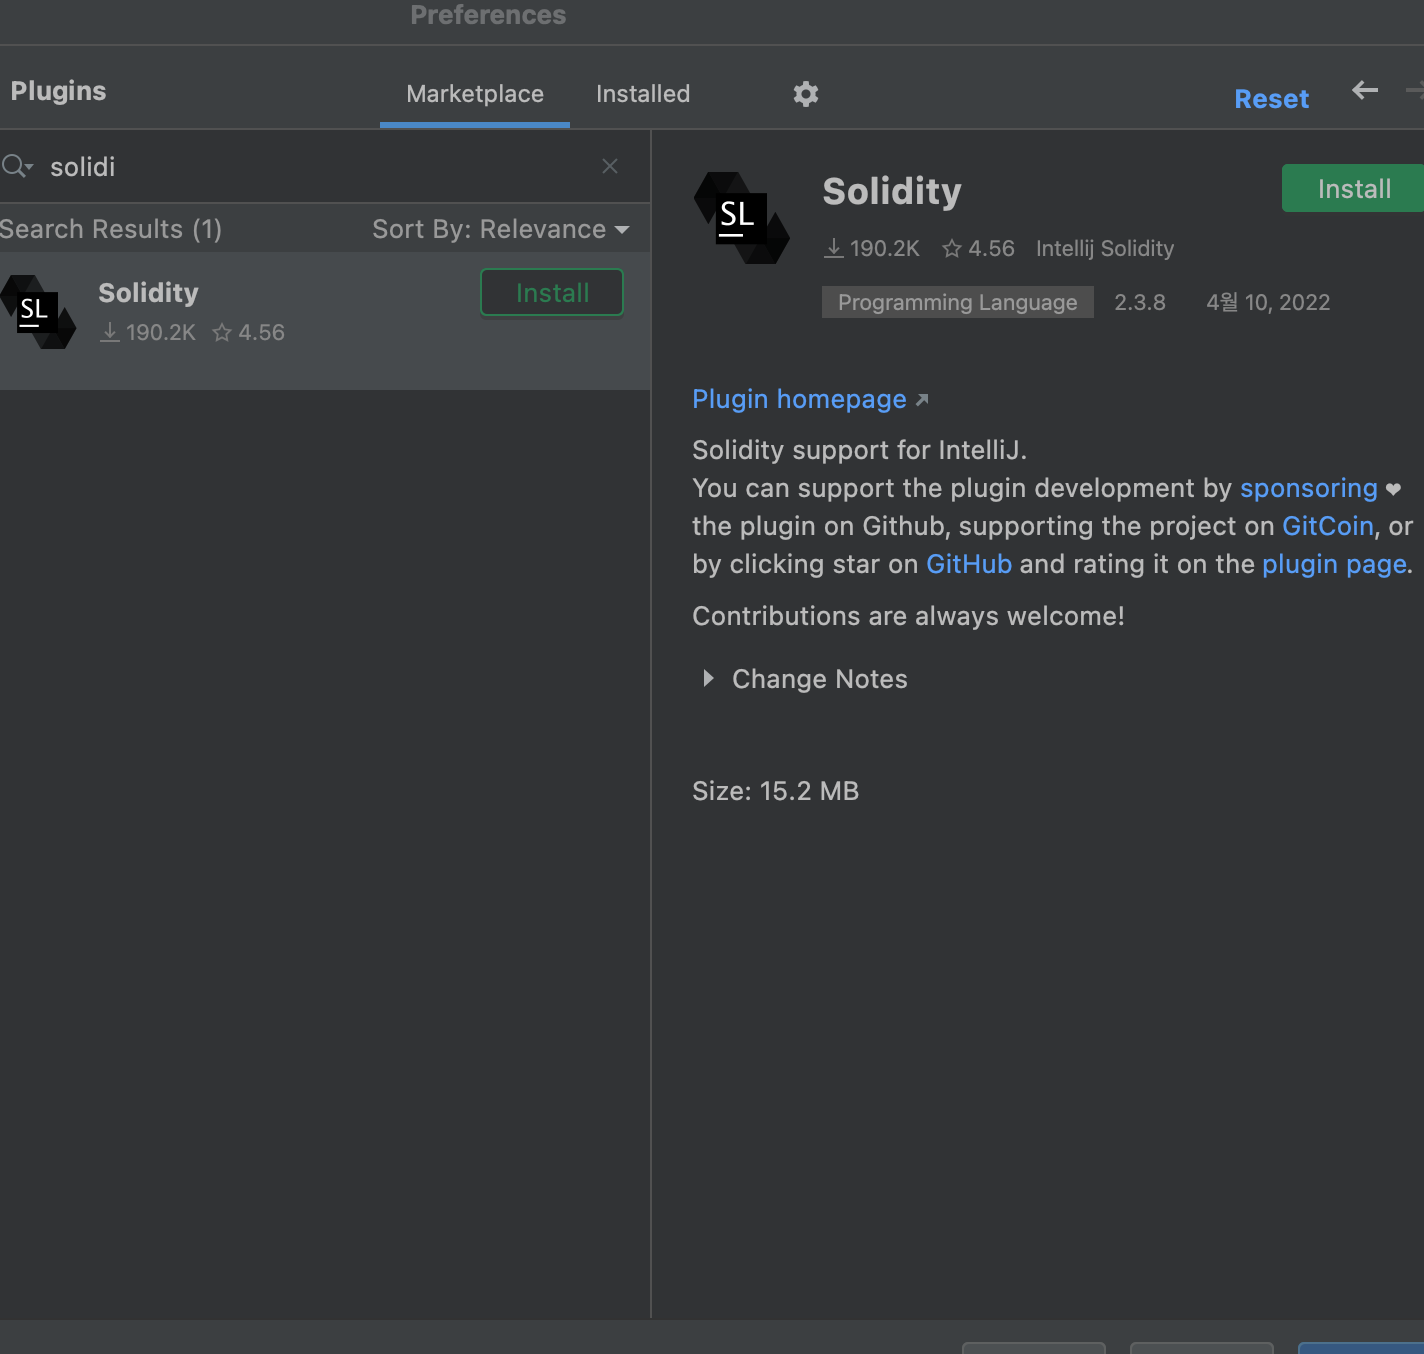The width and height of the screenshot is (1424, 1354).
Task: Open the plugins settings gear menu
Action: [x=805, y=94]
